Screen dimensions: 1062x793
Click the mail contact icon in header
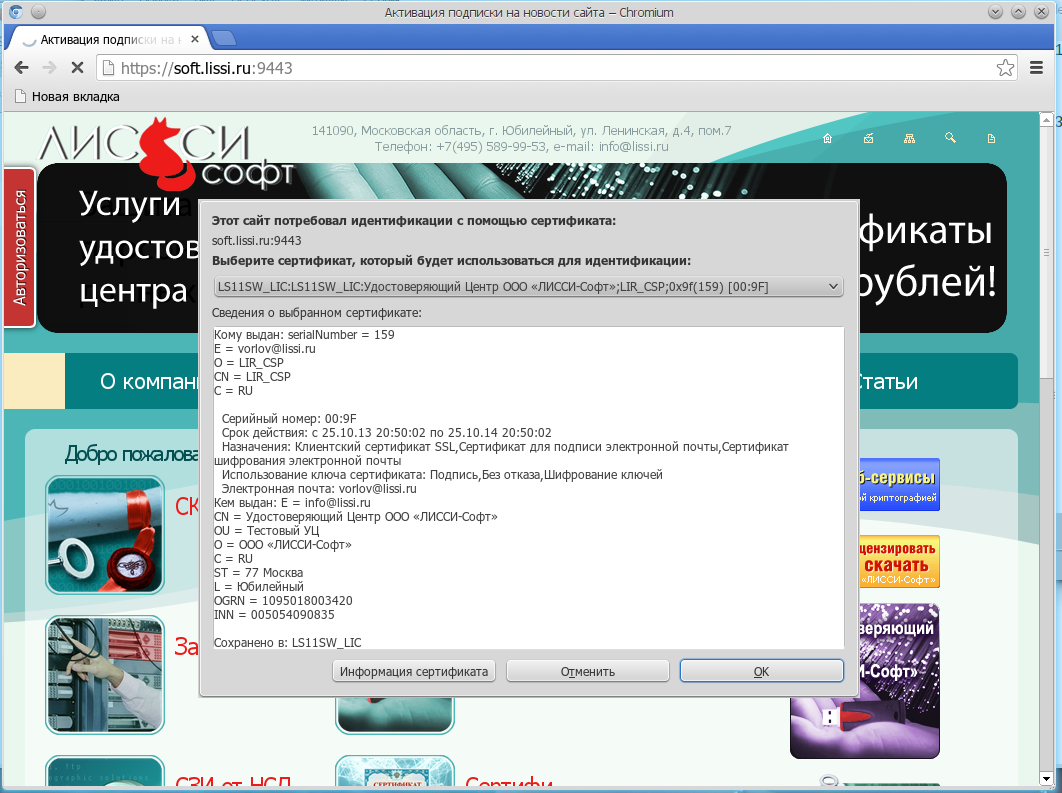869,139
